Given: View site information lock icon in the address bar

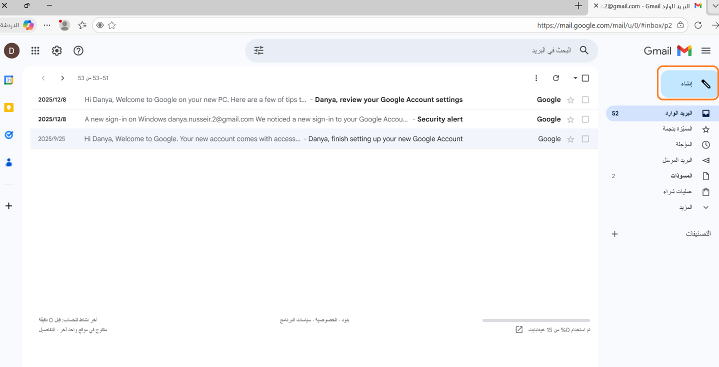Looking at the screenshot, I should click(x=680, y=25).
